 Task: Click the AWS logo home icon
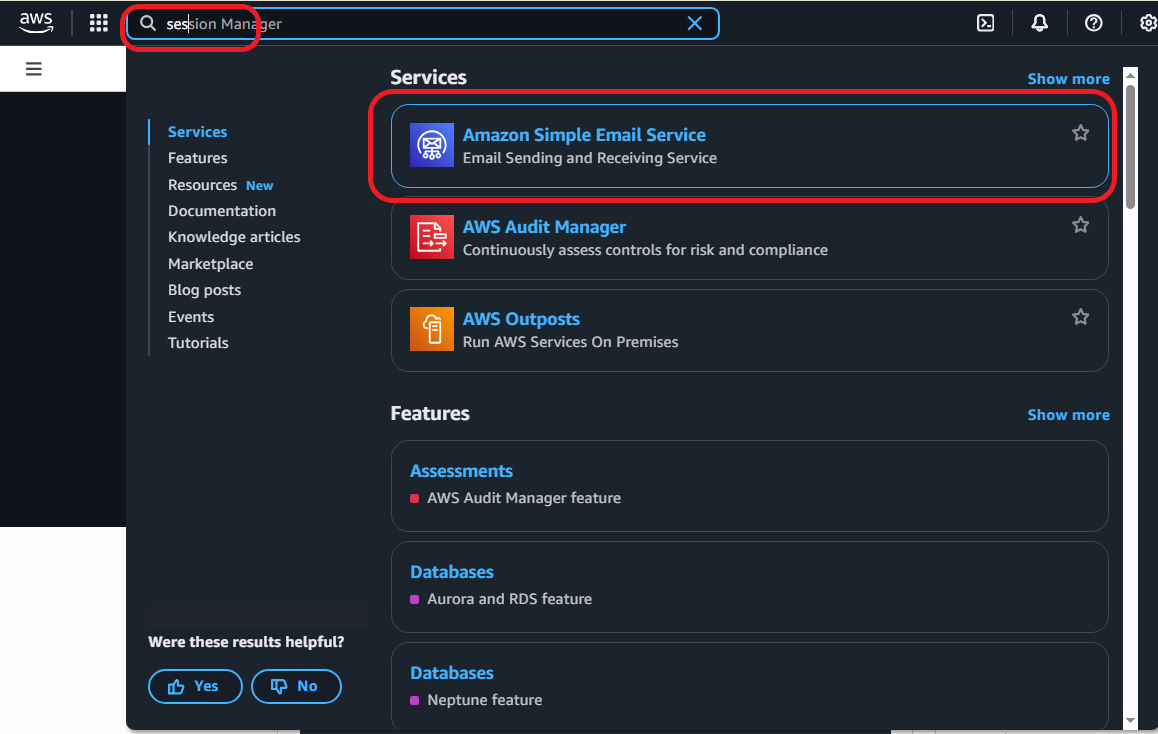point(36,23)
